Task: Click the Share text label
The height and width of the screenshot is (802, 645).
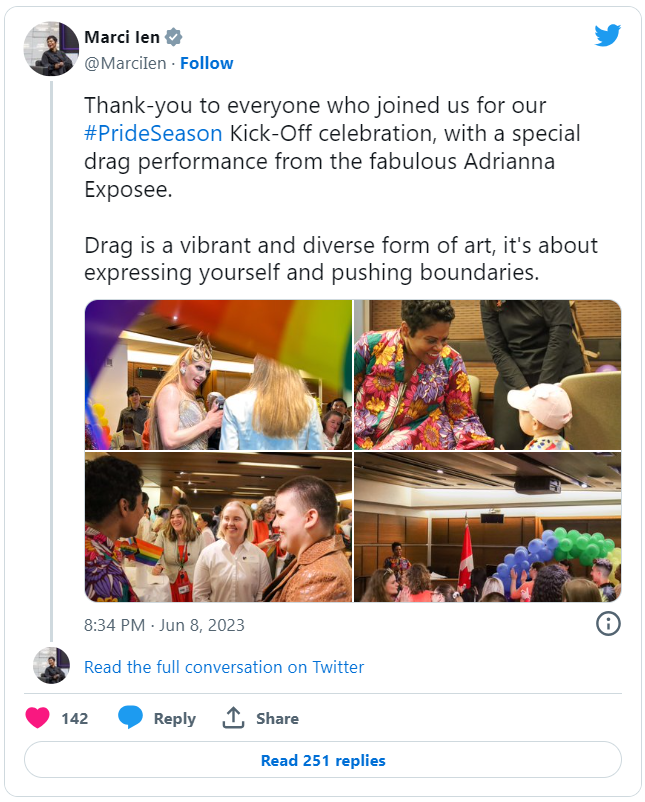Action: (277, 718)
